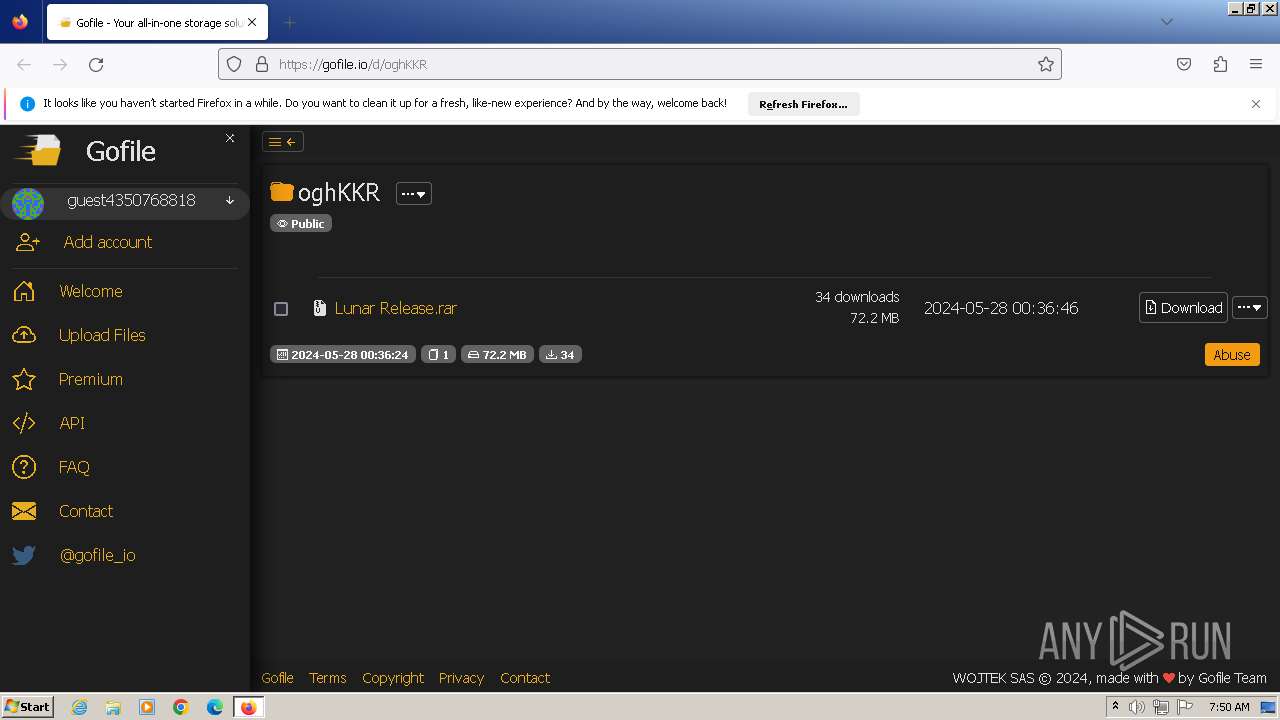
Task: Click the 72.2 MB folder size badge
Action: [497, 355]
